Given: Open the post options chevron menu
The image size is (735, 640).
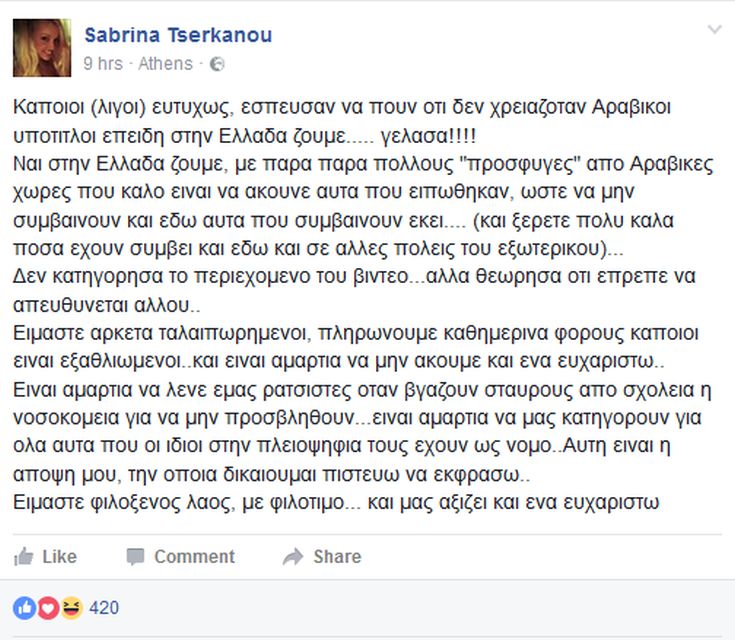Looking at the screenshot, I should tap(714, 30).
